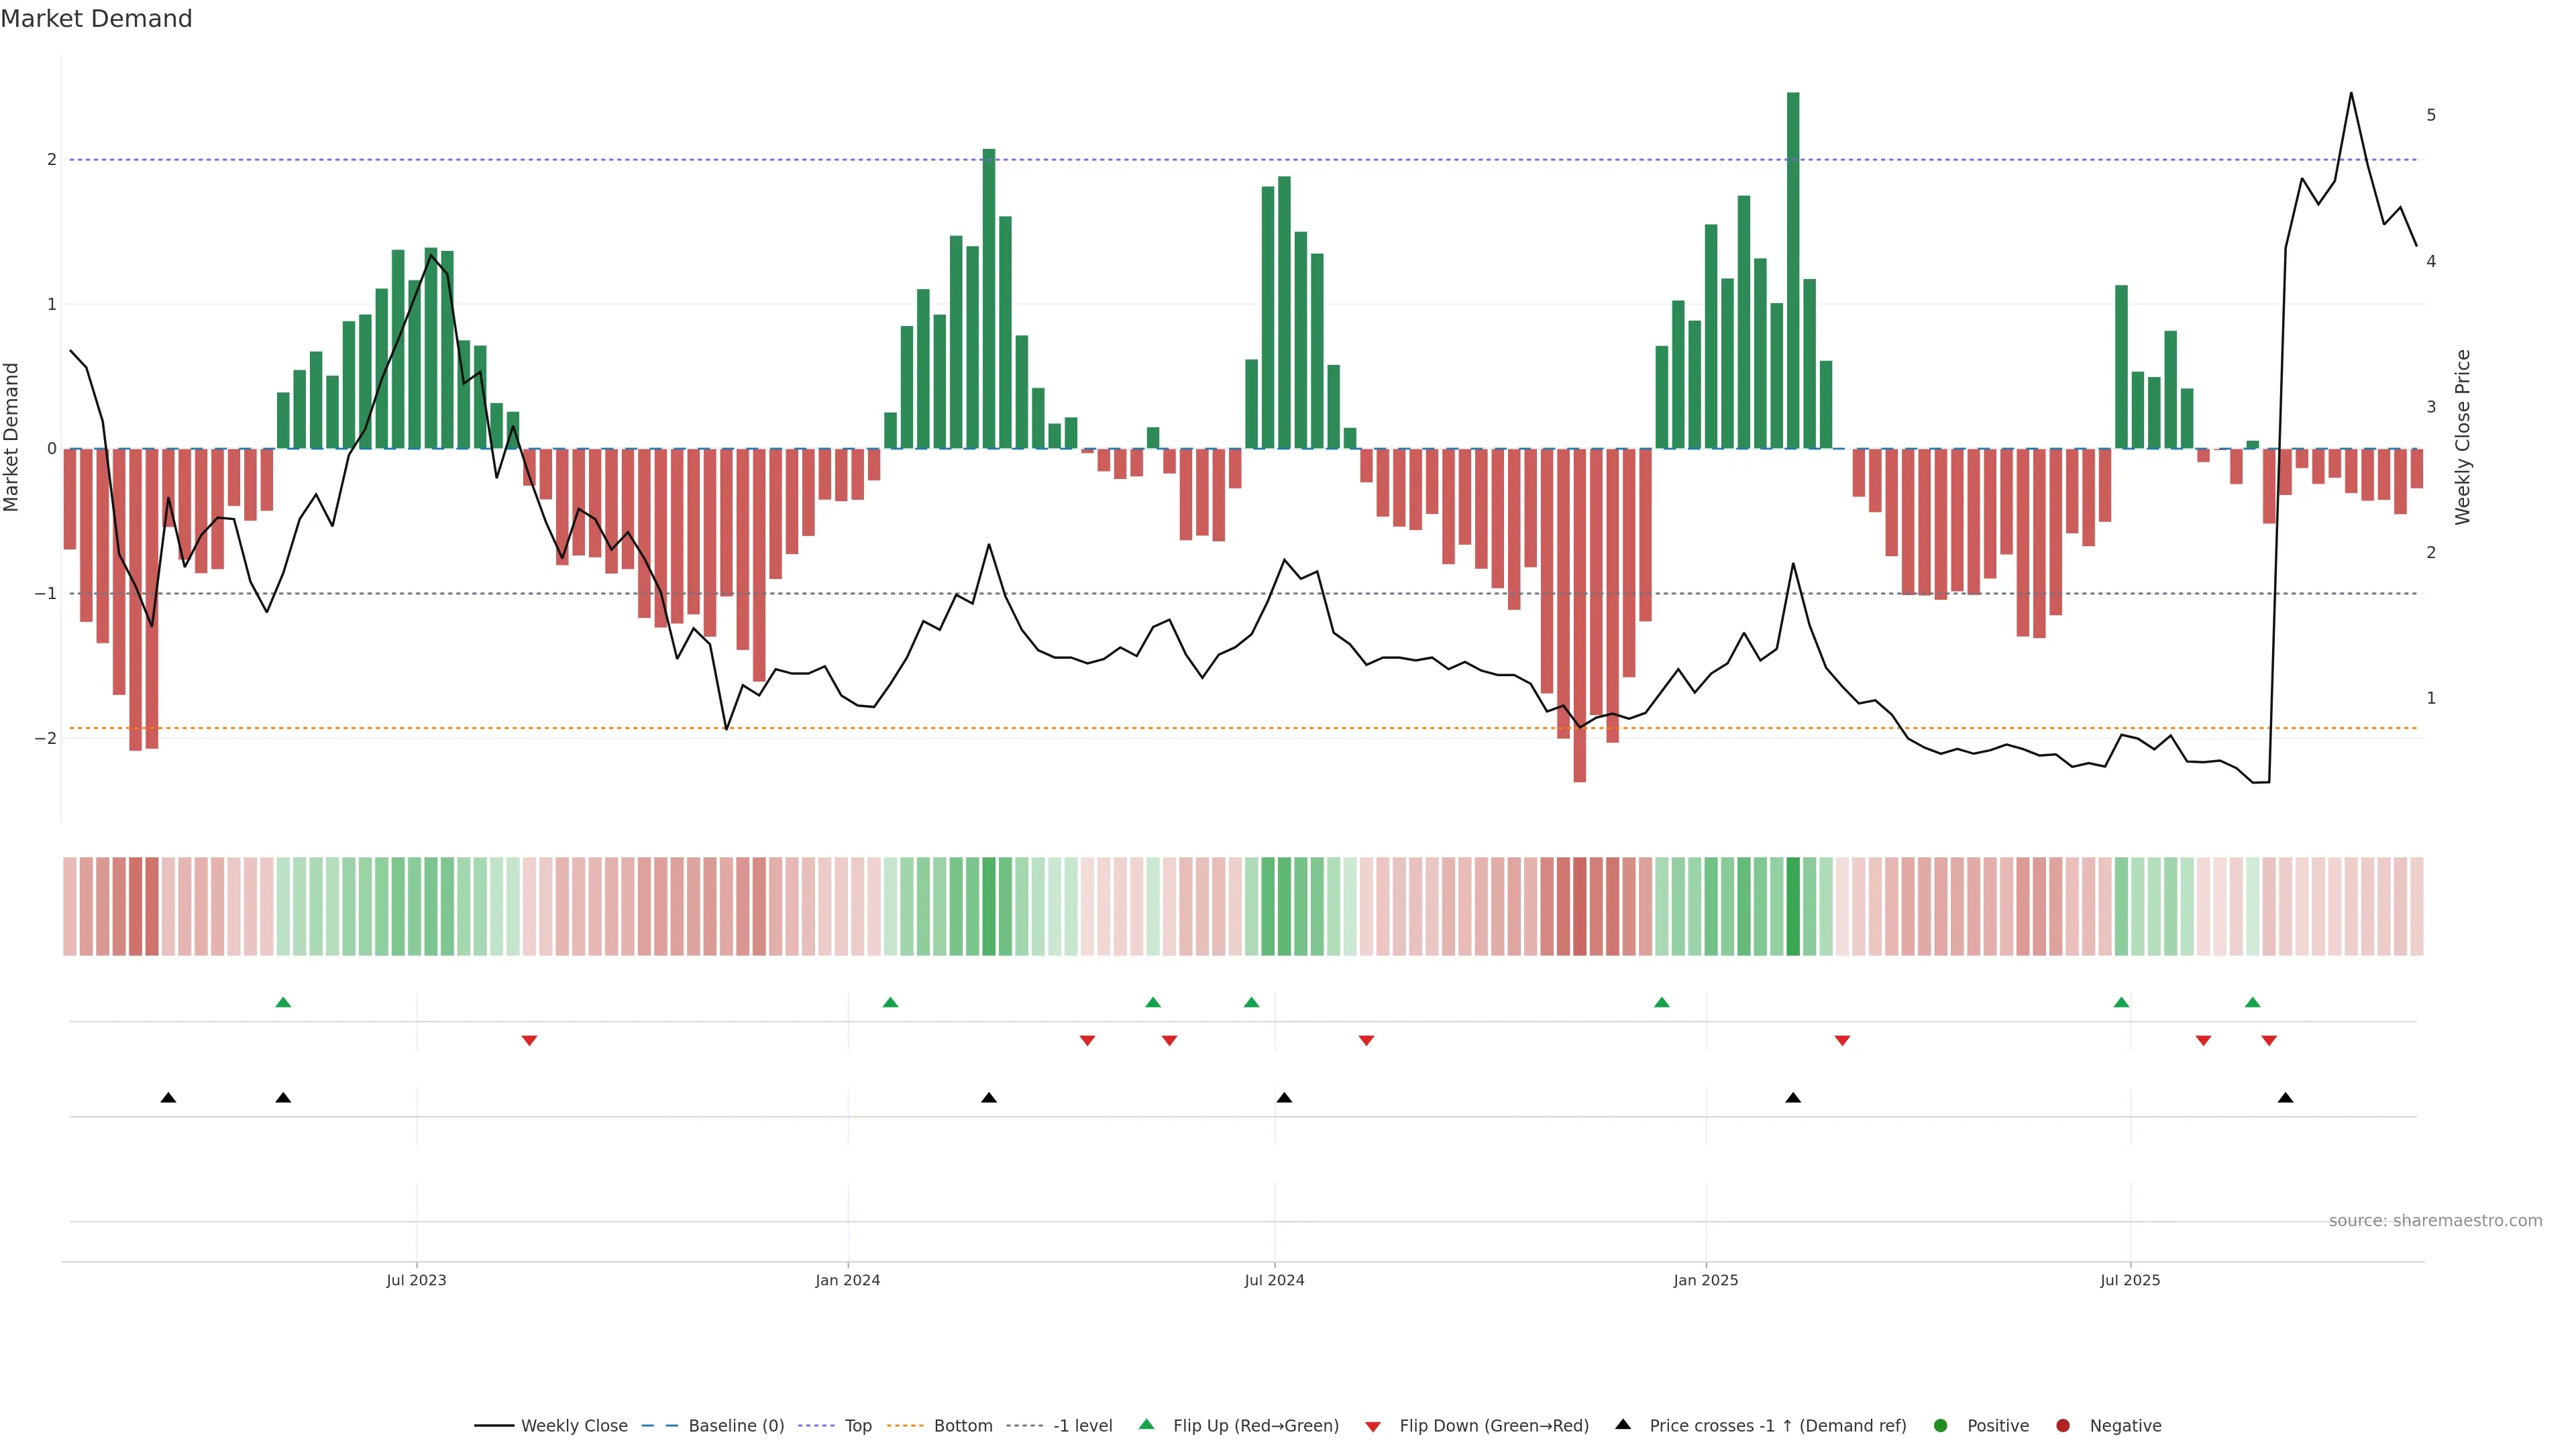Viewport: 2576px width, 1449px height.
Task: Click red Flip Down triangle legend icon
Action: [1373, 1426]
